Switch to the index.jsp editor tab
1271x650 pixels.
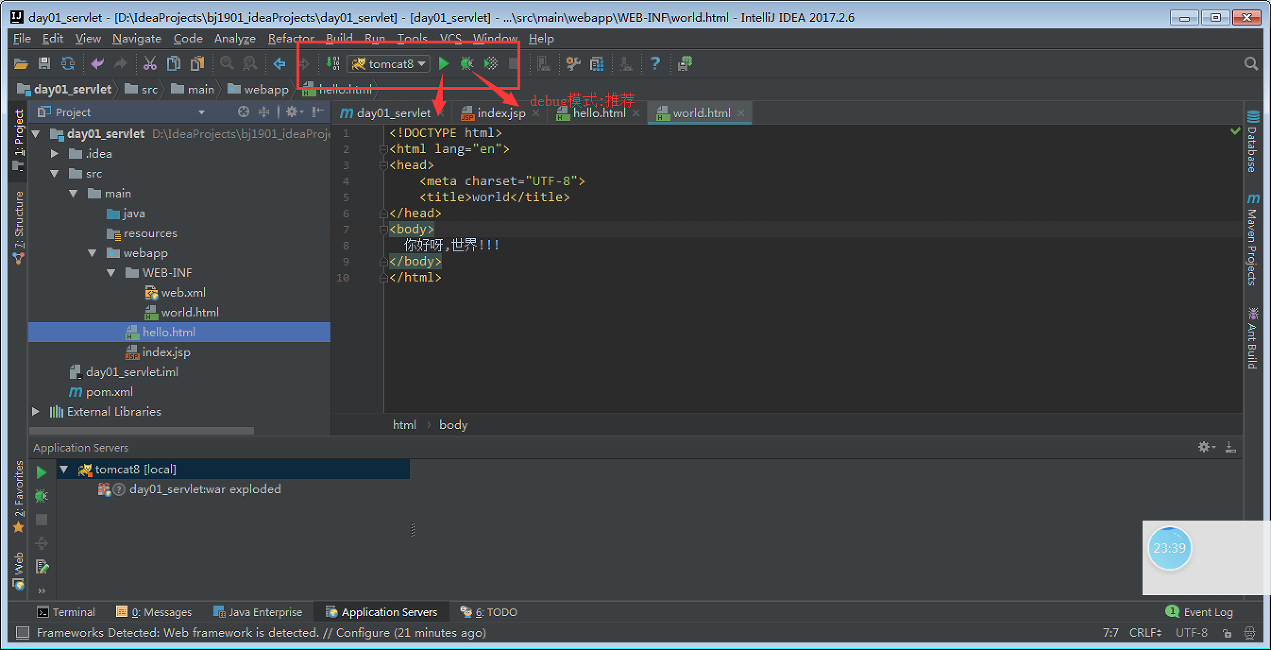[501, 113]
